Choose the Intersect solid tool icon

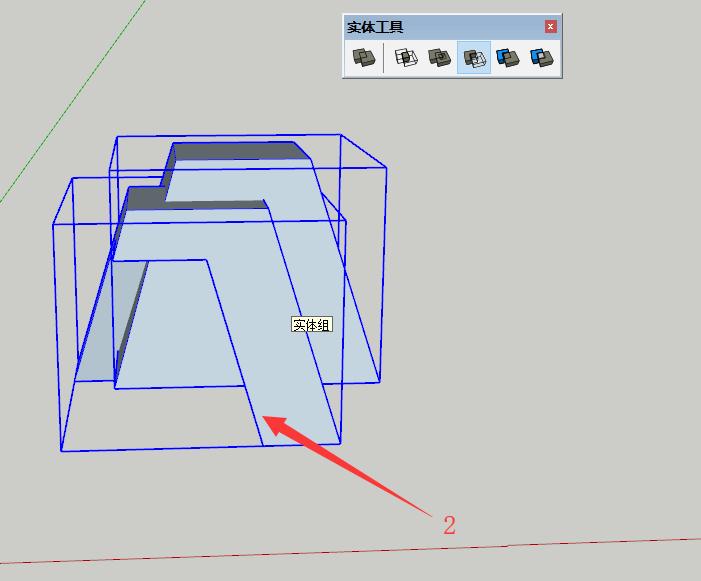(x=406, y=58)
